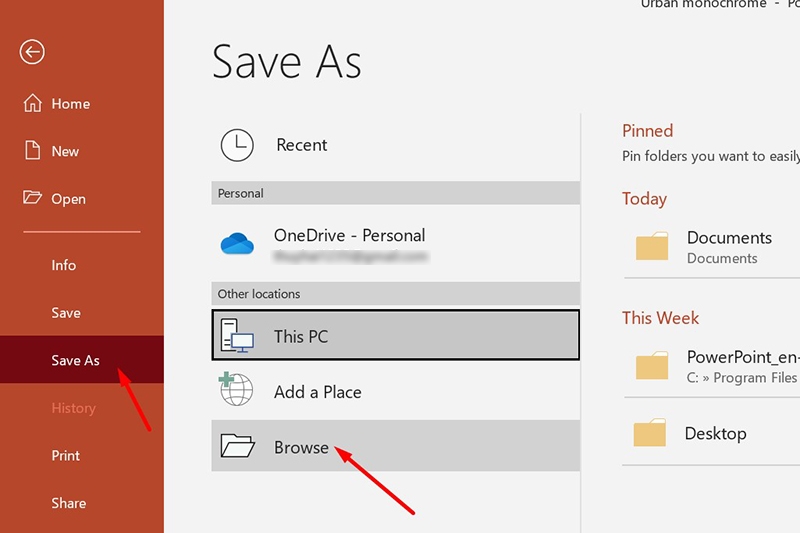Choose the Add a Place option

click(x=317, y=392)
